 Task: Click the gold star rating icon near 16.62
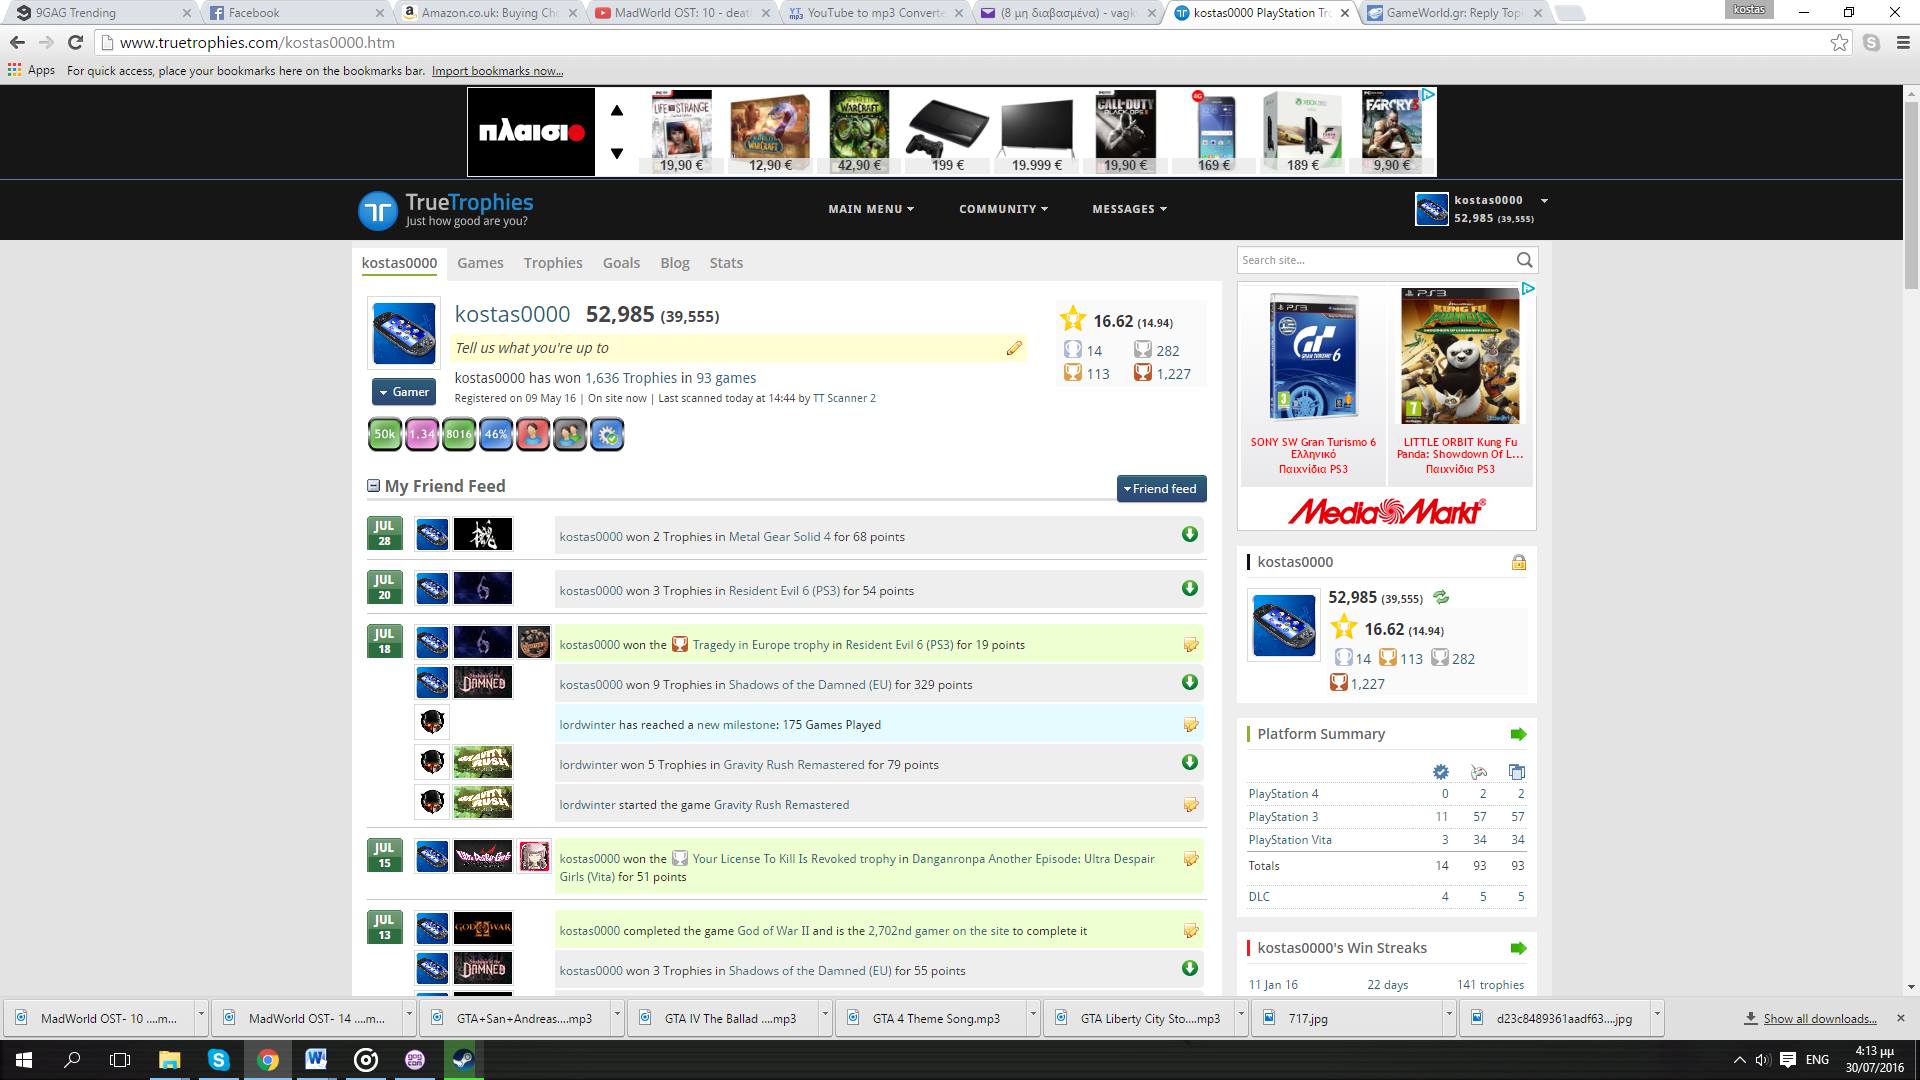1073,320
